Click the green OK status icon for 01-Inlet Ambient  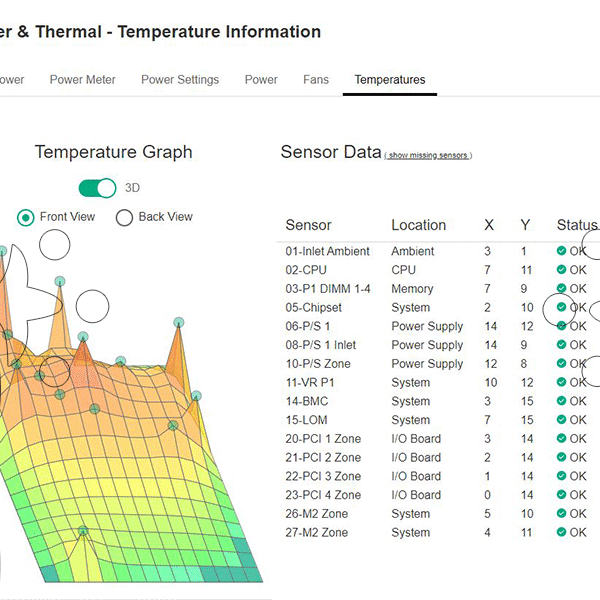coord(562,252)
